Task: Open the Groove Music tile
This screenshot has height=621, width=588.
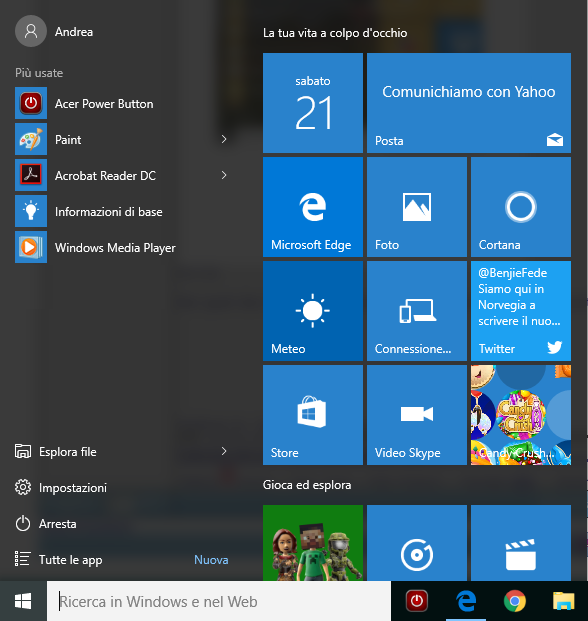Action: click(417, 543)
